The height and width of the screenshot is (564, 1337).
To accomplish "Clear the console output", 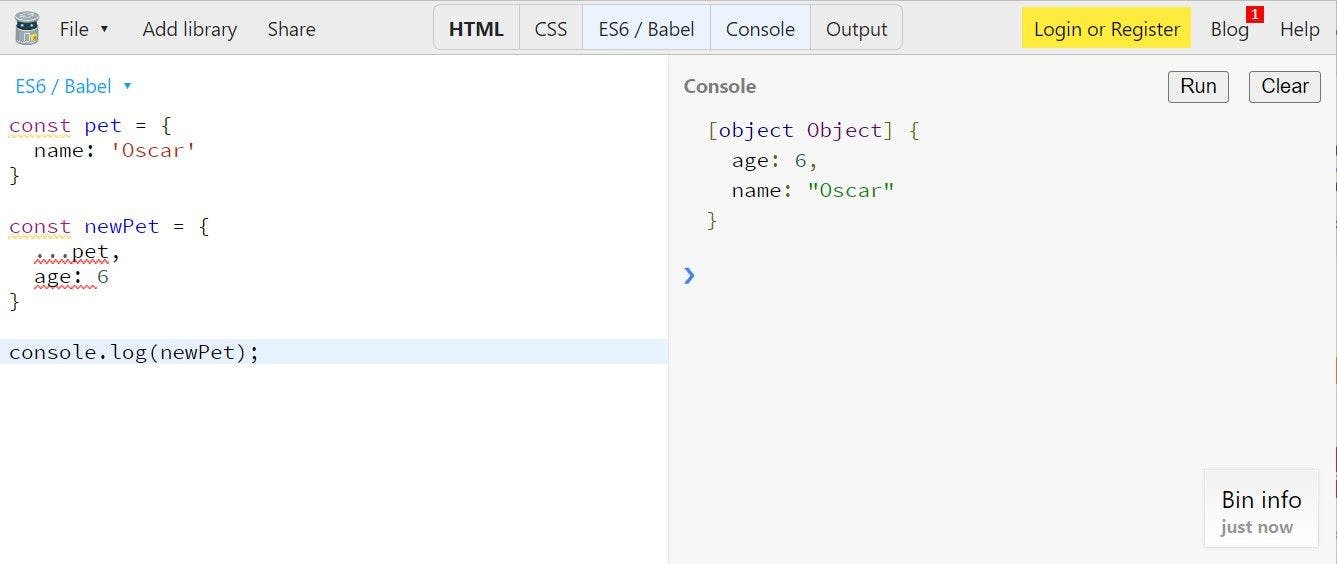I will click(1284, 86).
